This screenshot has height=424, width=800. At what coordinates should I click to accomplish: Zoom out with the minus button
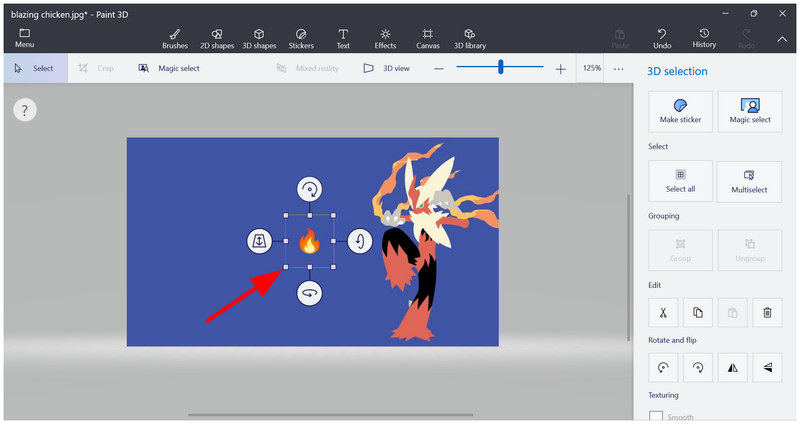tap(439, 69)
